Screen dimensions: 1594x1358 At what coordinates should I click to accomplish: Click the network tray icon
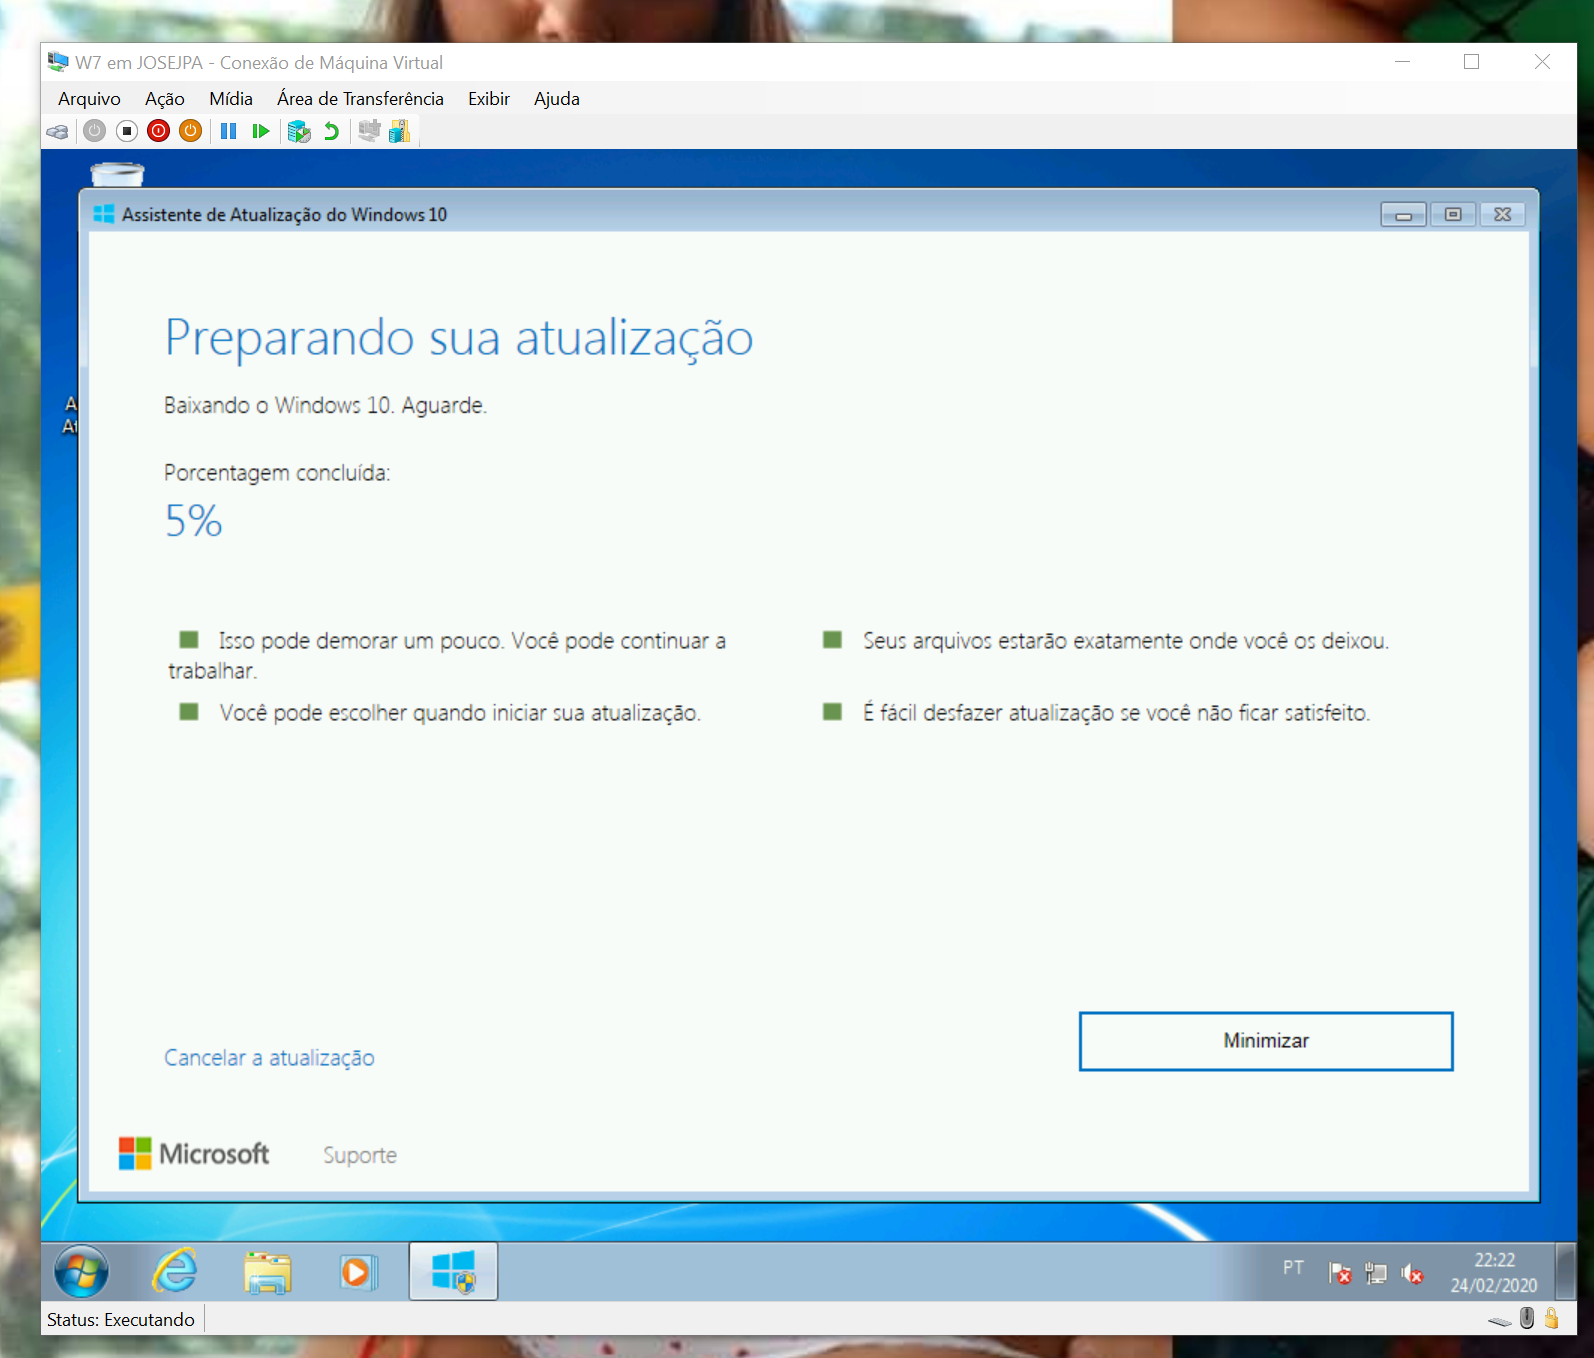pyautogui.click(x=1376, y=1273)
